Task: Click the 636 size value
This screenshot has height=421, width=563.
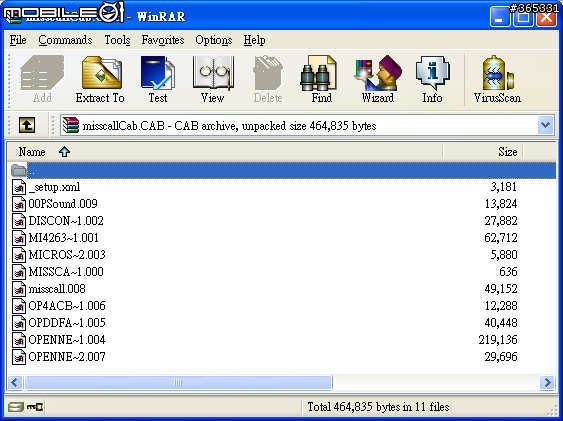Action: click(508, 272)
